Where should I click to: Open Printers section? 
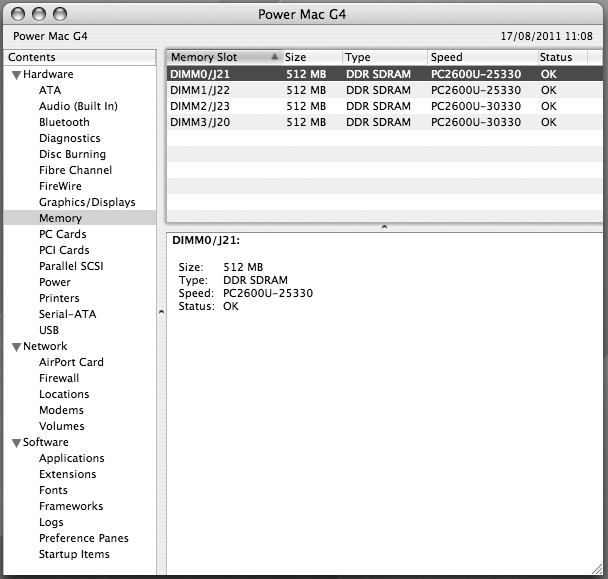[x=59, y=298]
